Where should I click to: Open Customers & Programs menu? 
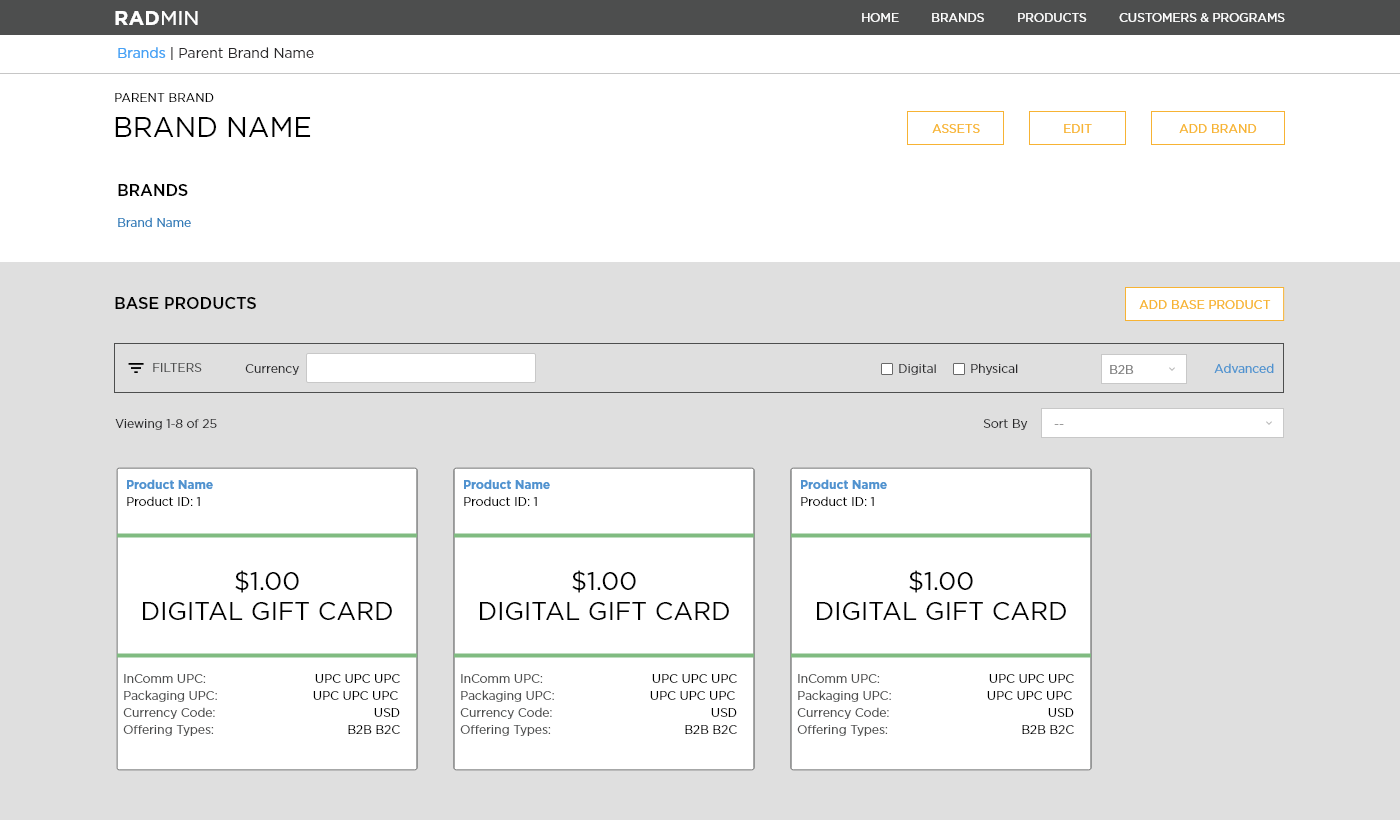(1201, 18)
